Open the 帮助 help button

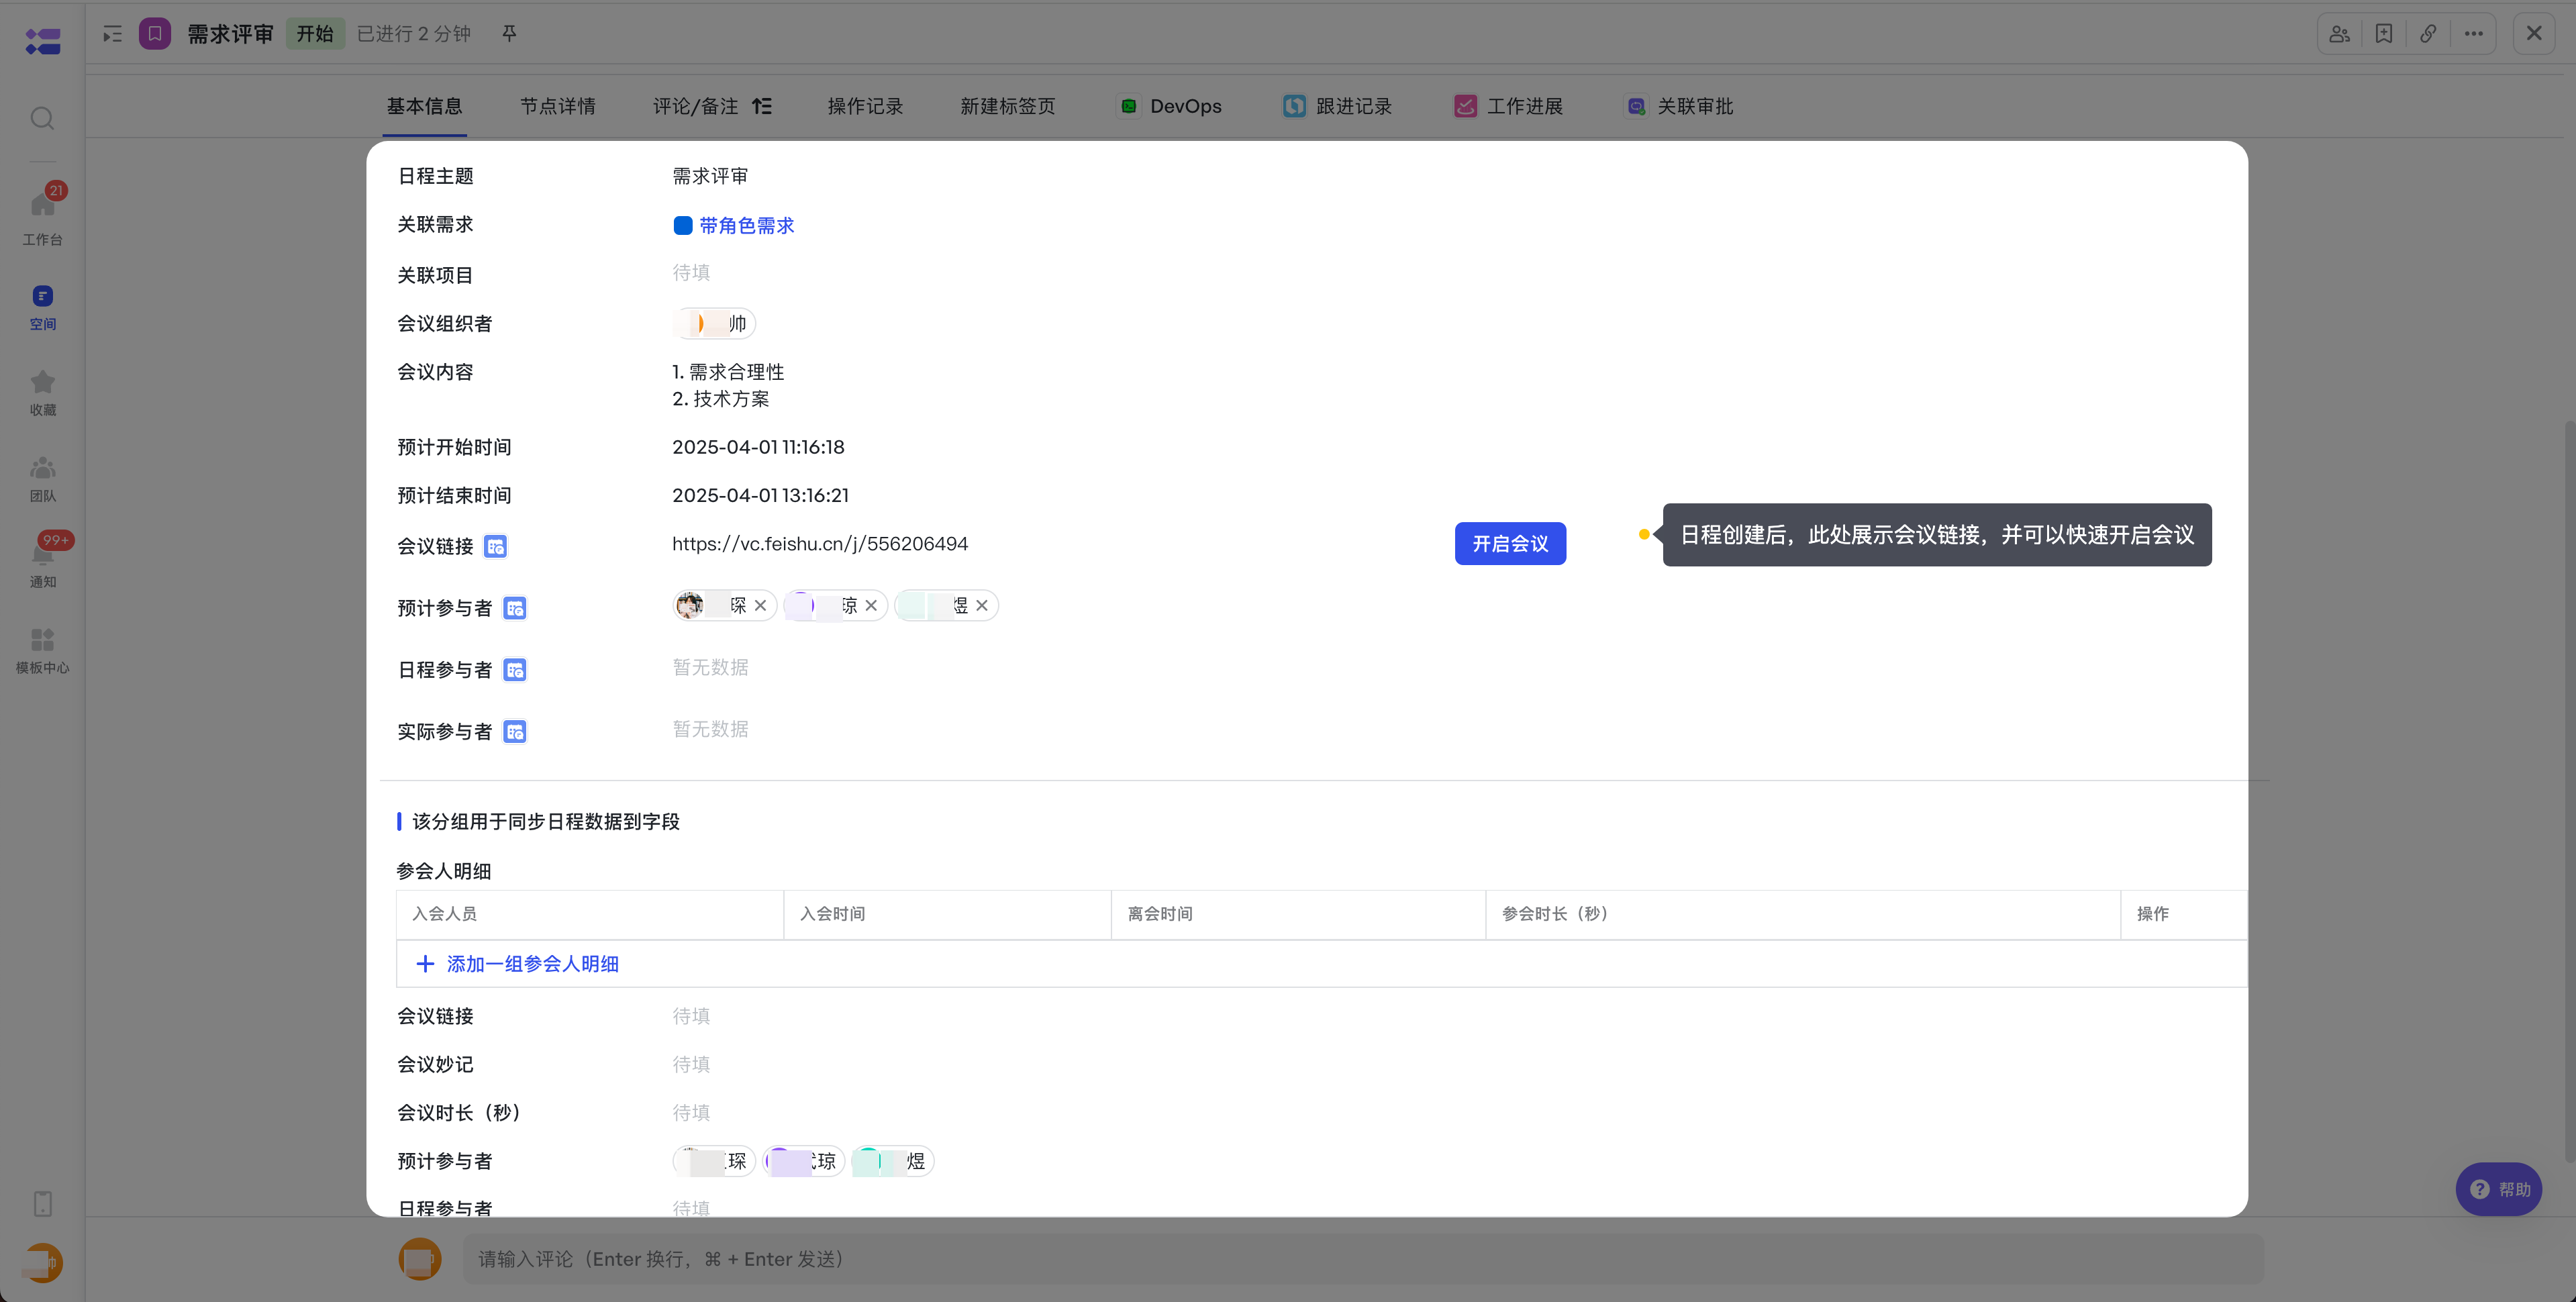pos(2499,1189)
